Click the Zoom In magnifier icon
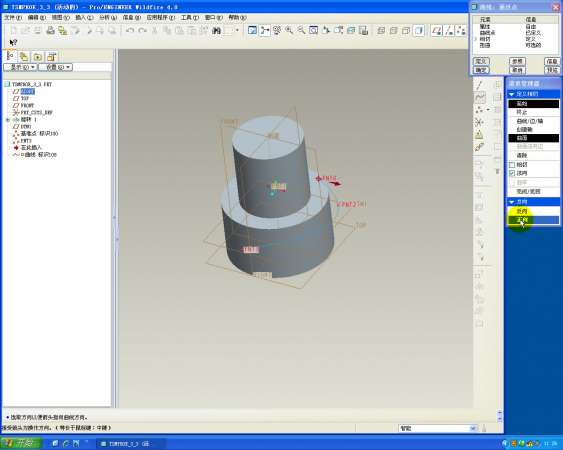563x450 pixels. pos(289,31)
